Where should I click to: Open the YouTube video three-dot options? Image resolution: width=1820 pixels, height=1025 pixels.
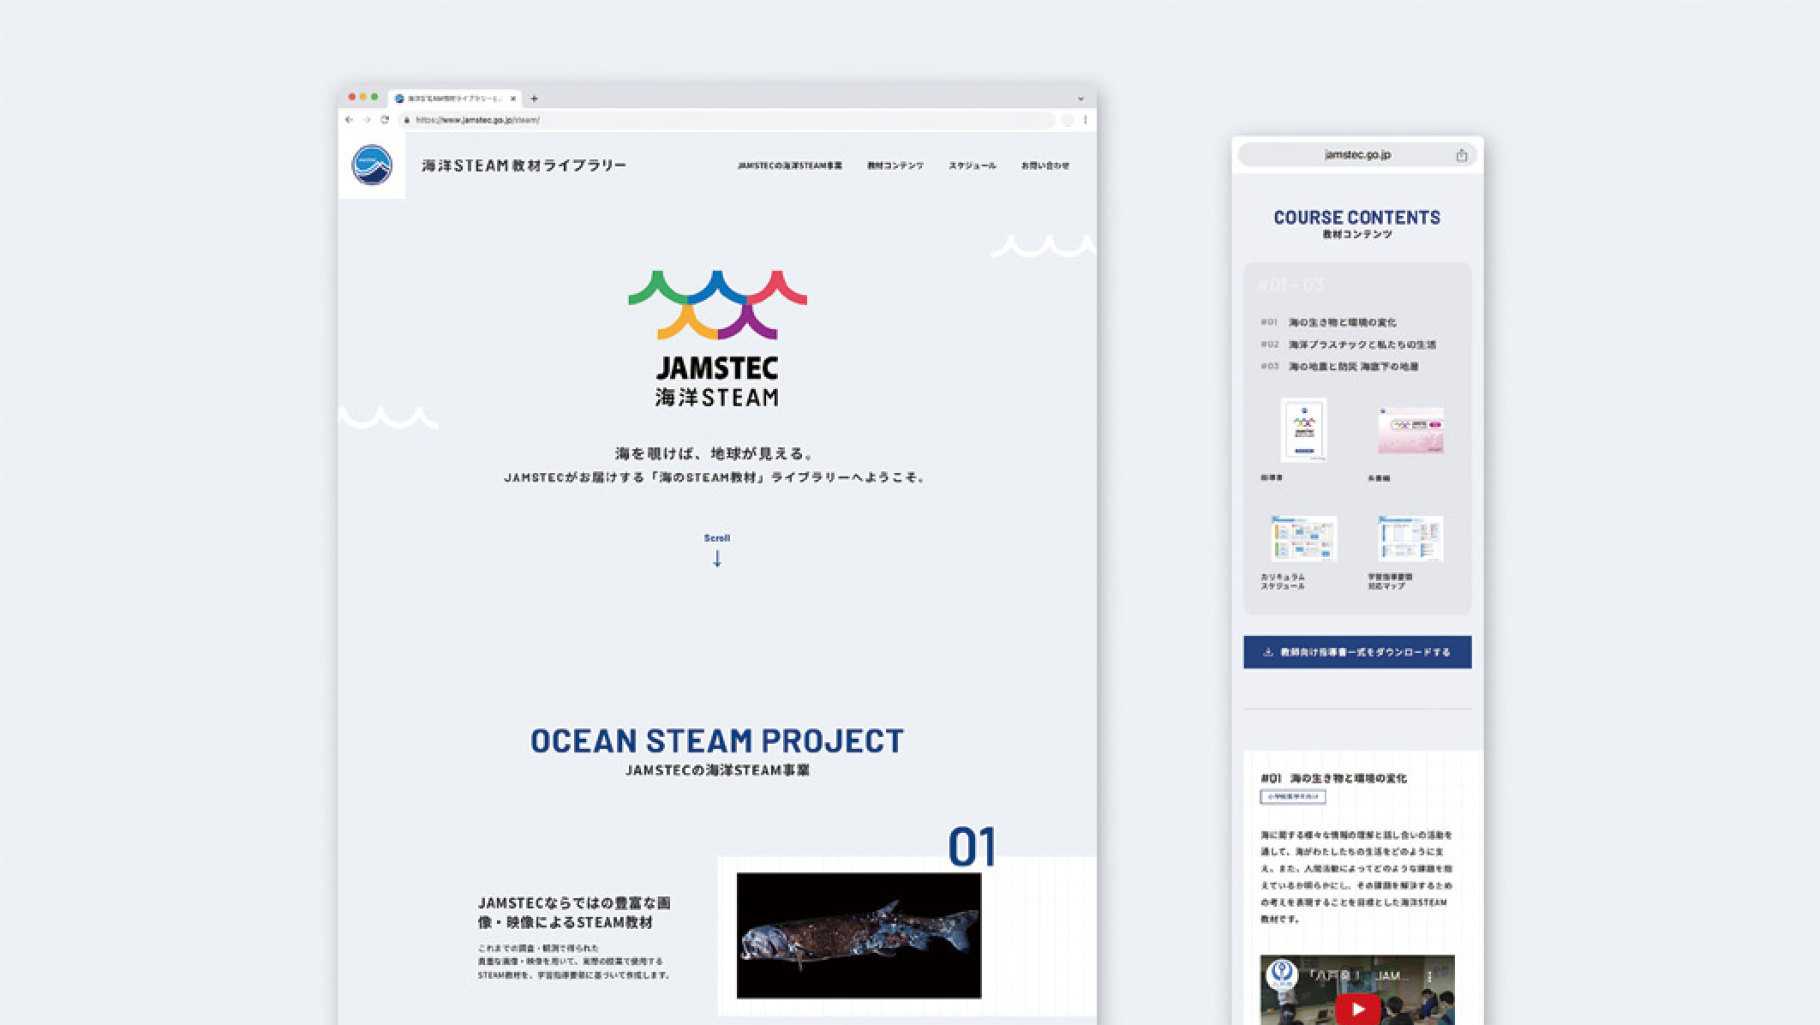[1430, 977]
